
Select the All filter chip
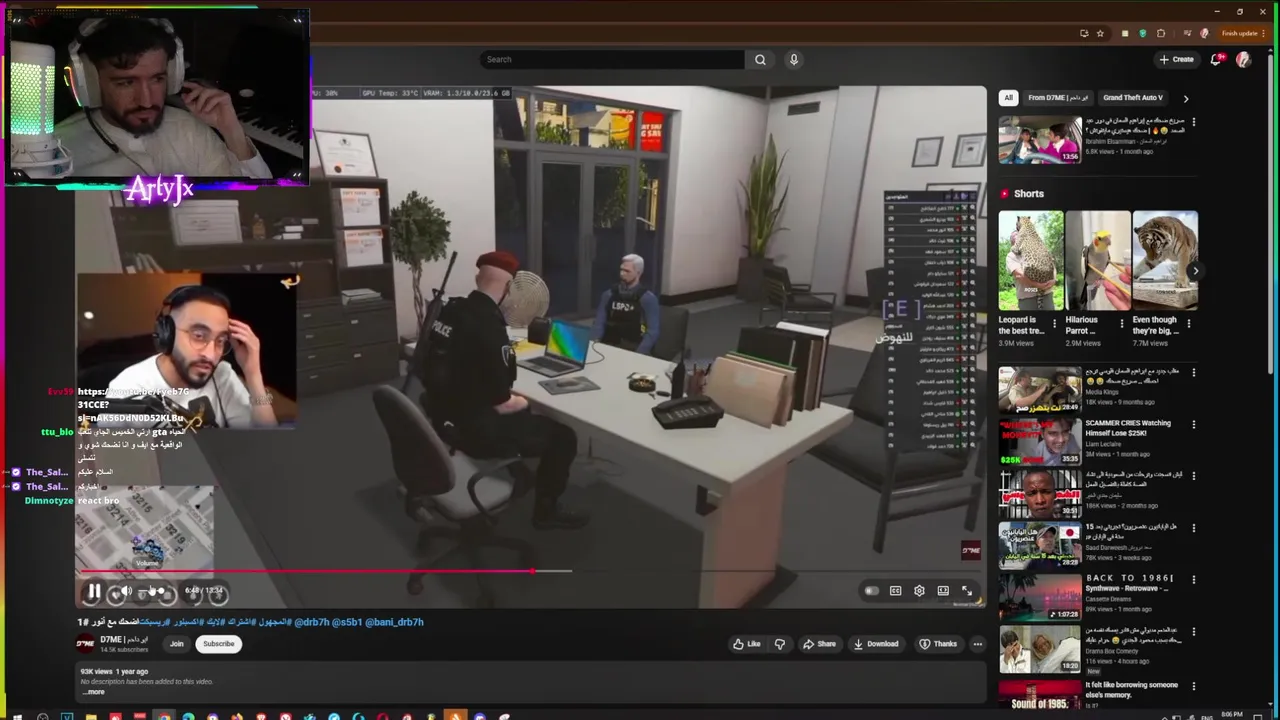(1008, 98)
